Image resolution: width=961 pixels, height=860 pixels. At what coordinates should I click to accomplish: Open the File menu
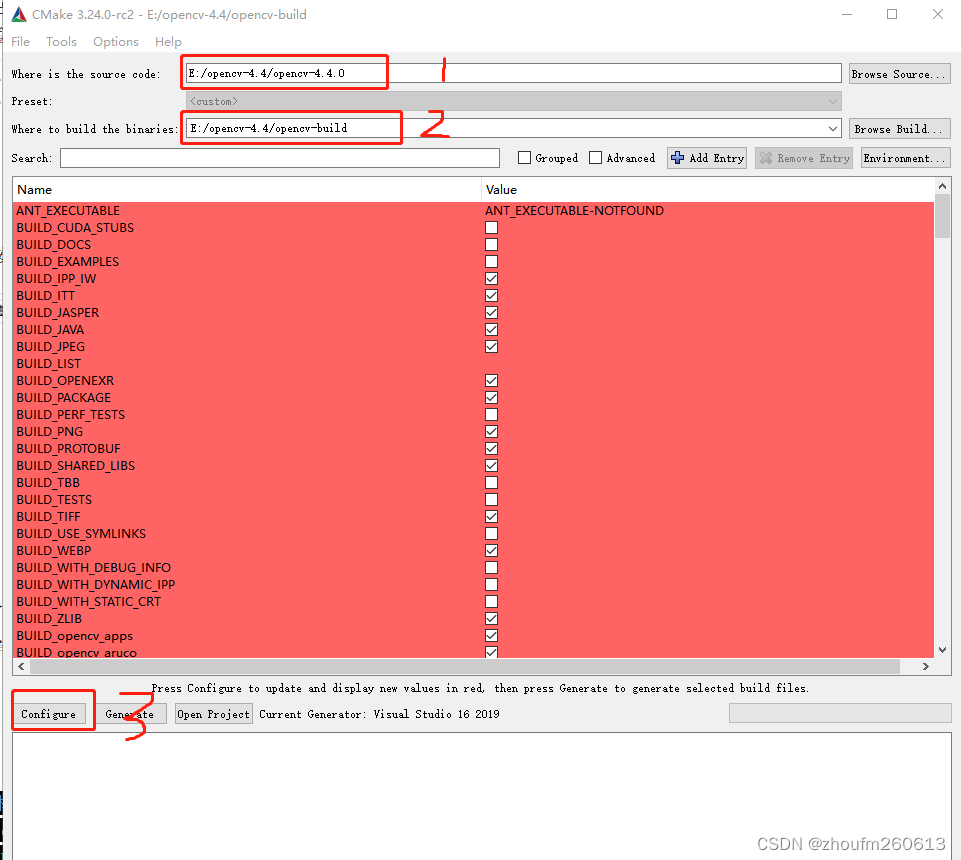point(20,42)
